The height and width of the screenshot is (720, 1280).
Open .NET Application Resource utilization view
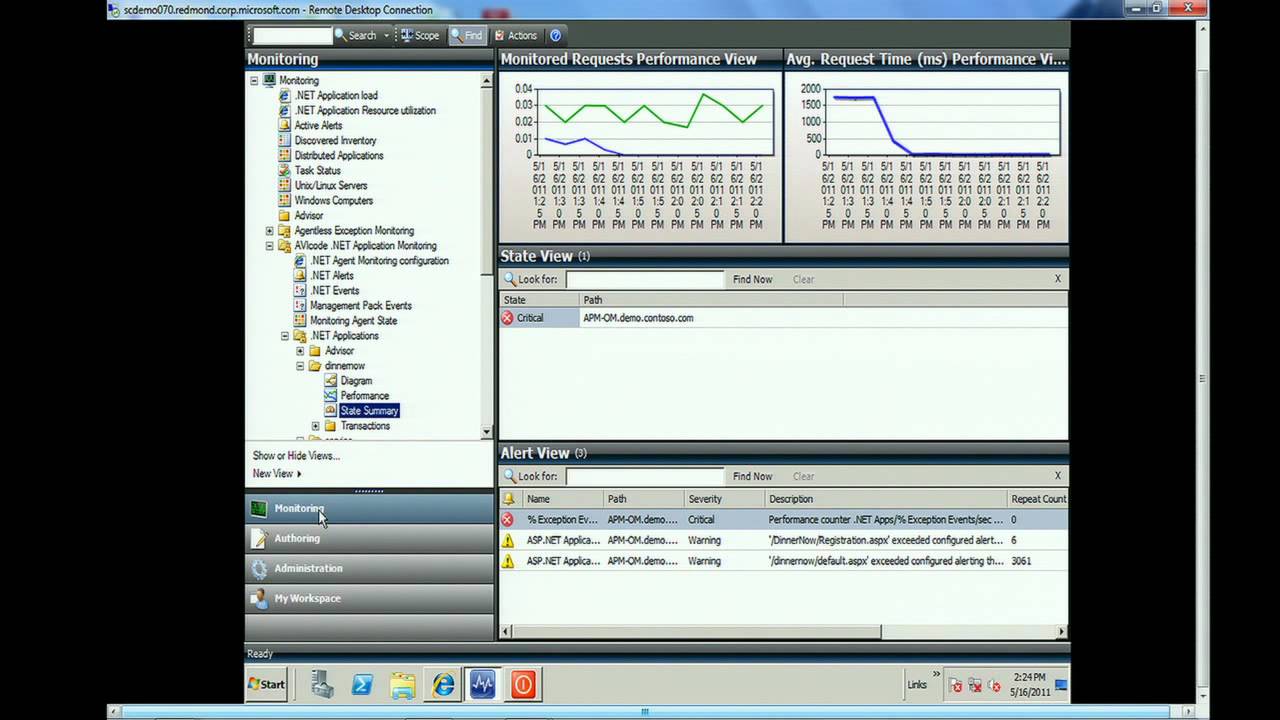pos(365,110)
